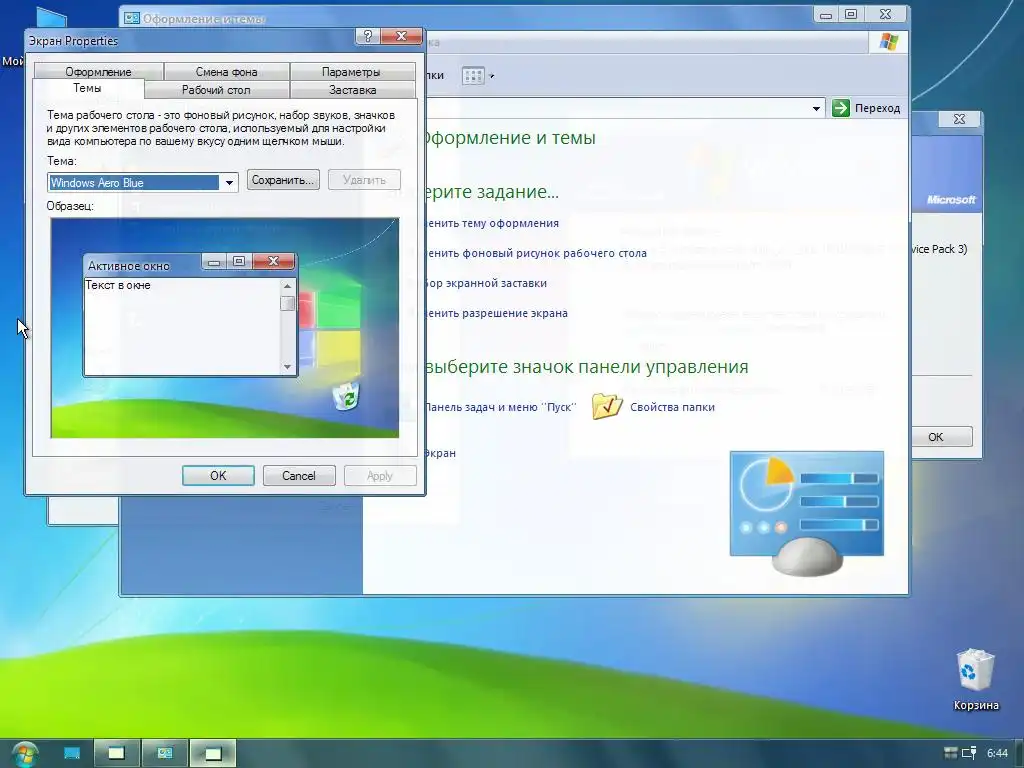Image resolution: width=1024 pixels, height=768 pixels.
Task: Open the change theme link
Action: click(x=492, y=223)
